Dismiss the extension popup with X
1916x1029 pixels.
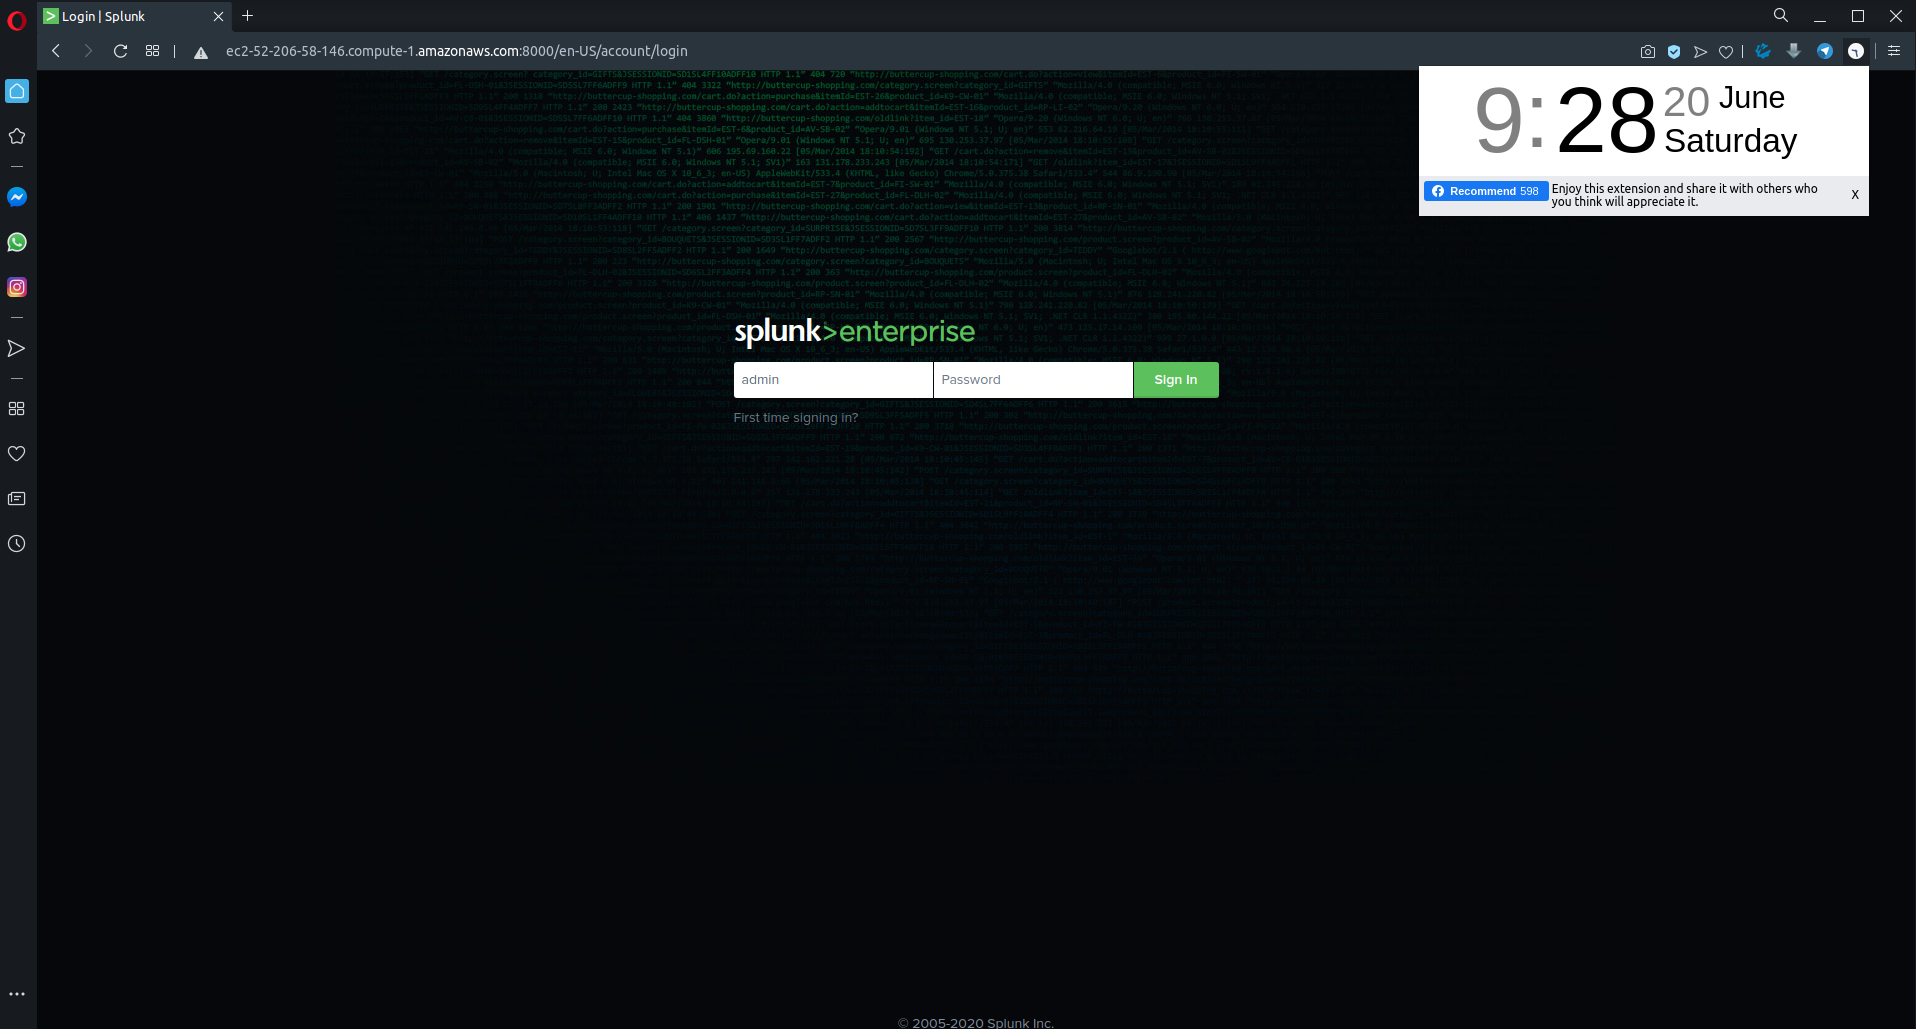pos(1855,195)
